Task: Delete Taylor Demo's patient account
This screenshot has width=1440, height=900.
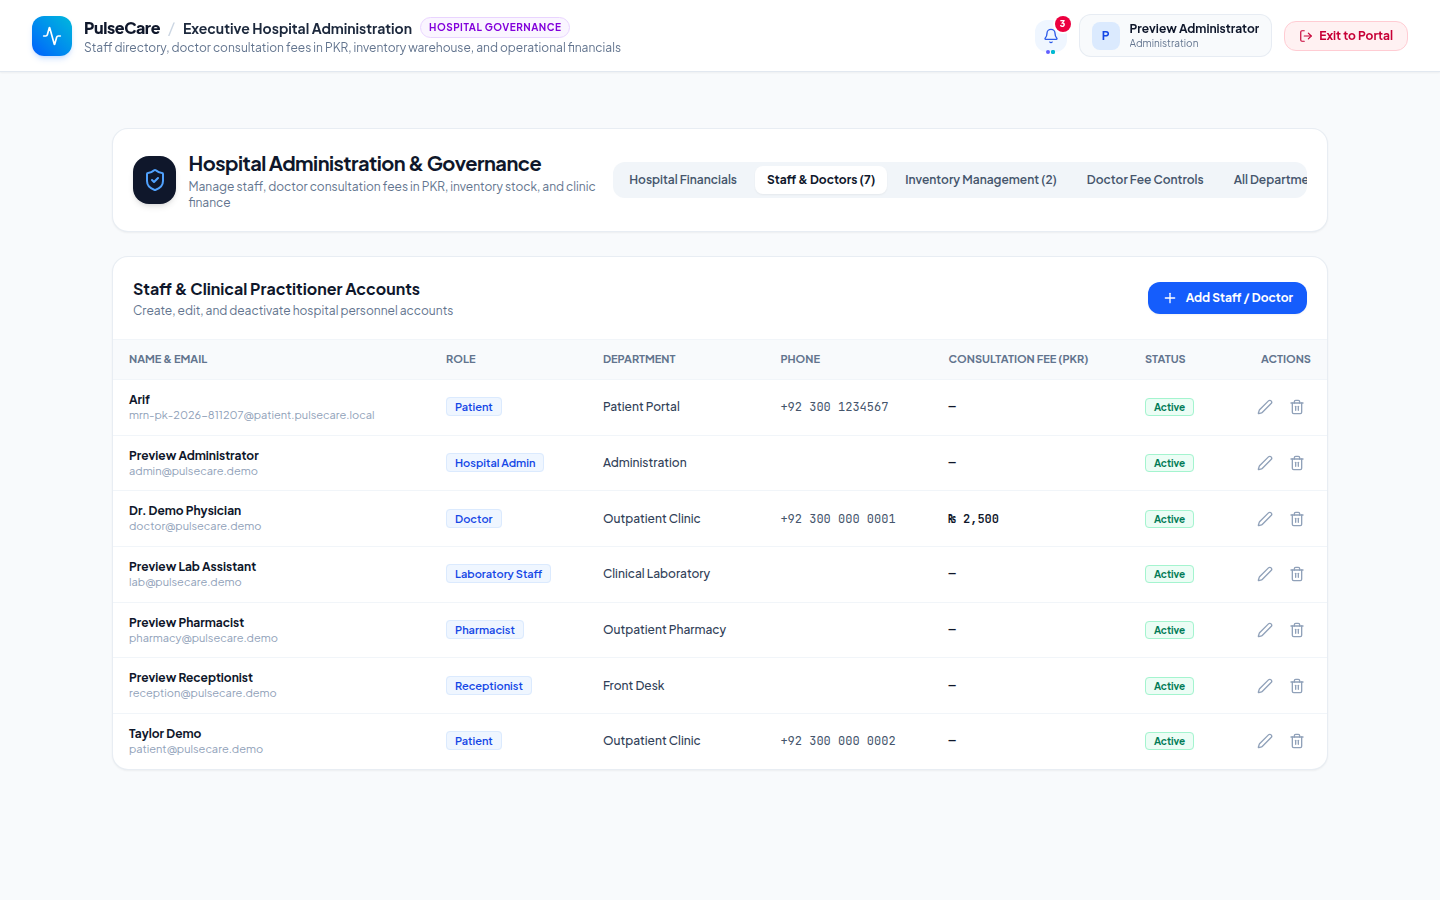Action: 1297,741
